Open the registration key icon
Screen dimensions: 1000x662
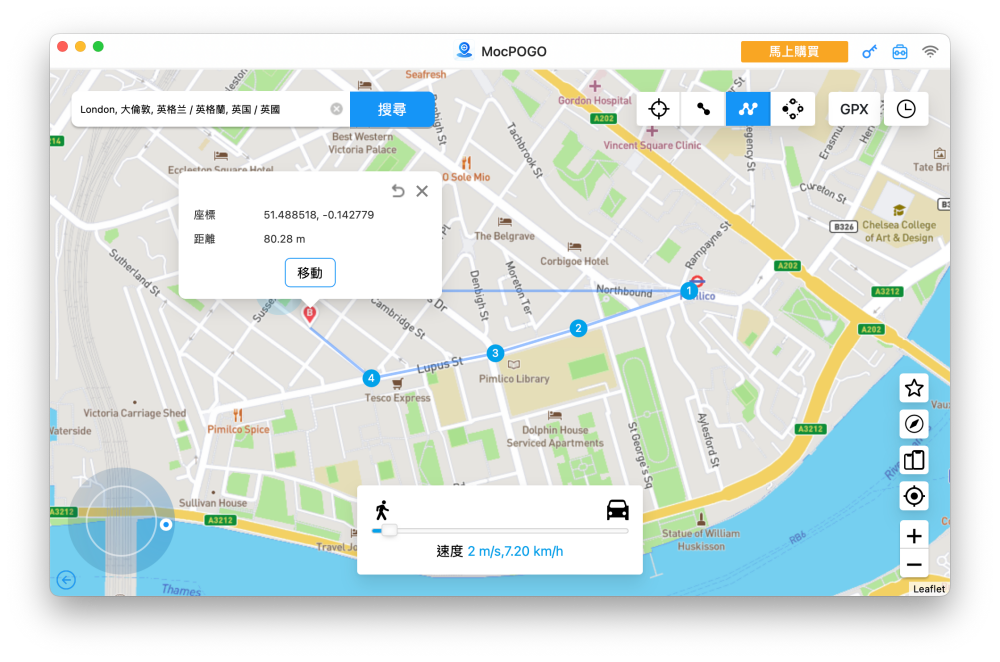[869, 52]
